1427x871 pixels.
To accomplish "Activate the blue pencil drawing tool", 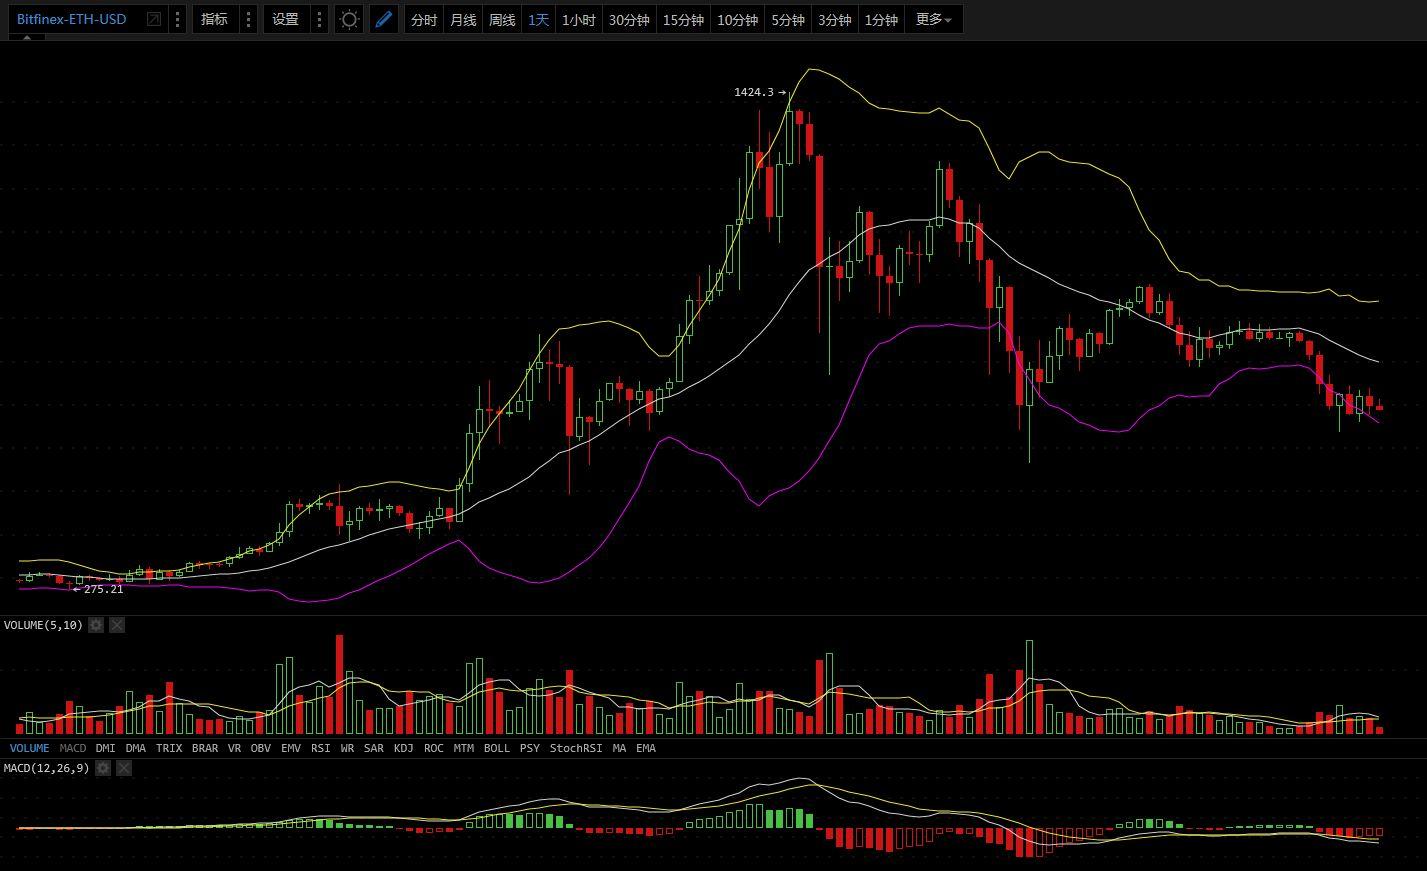I will [x=383, y=19].
